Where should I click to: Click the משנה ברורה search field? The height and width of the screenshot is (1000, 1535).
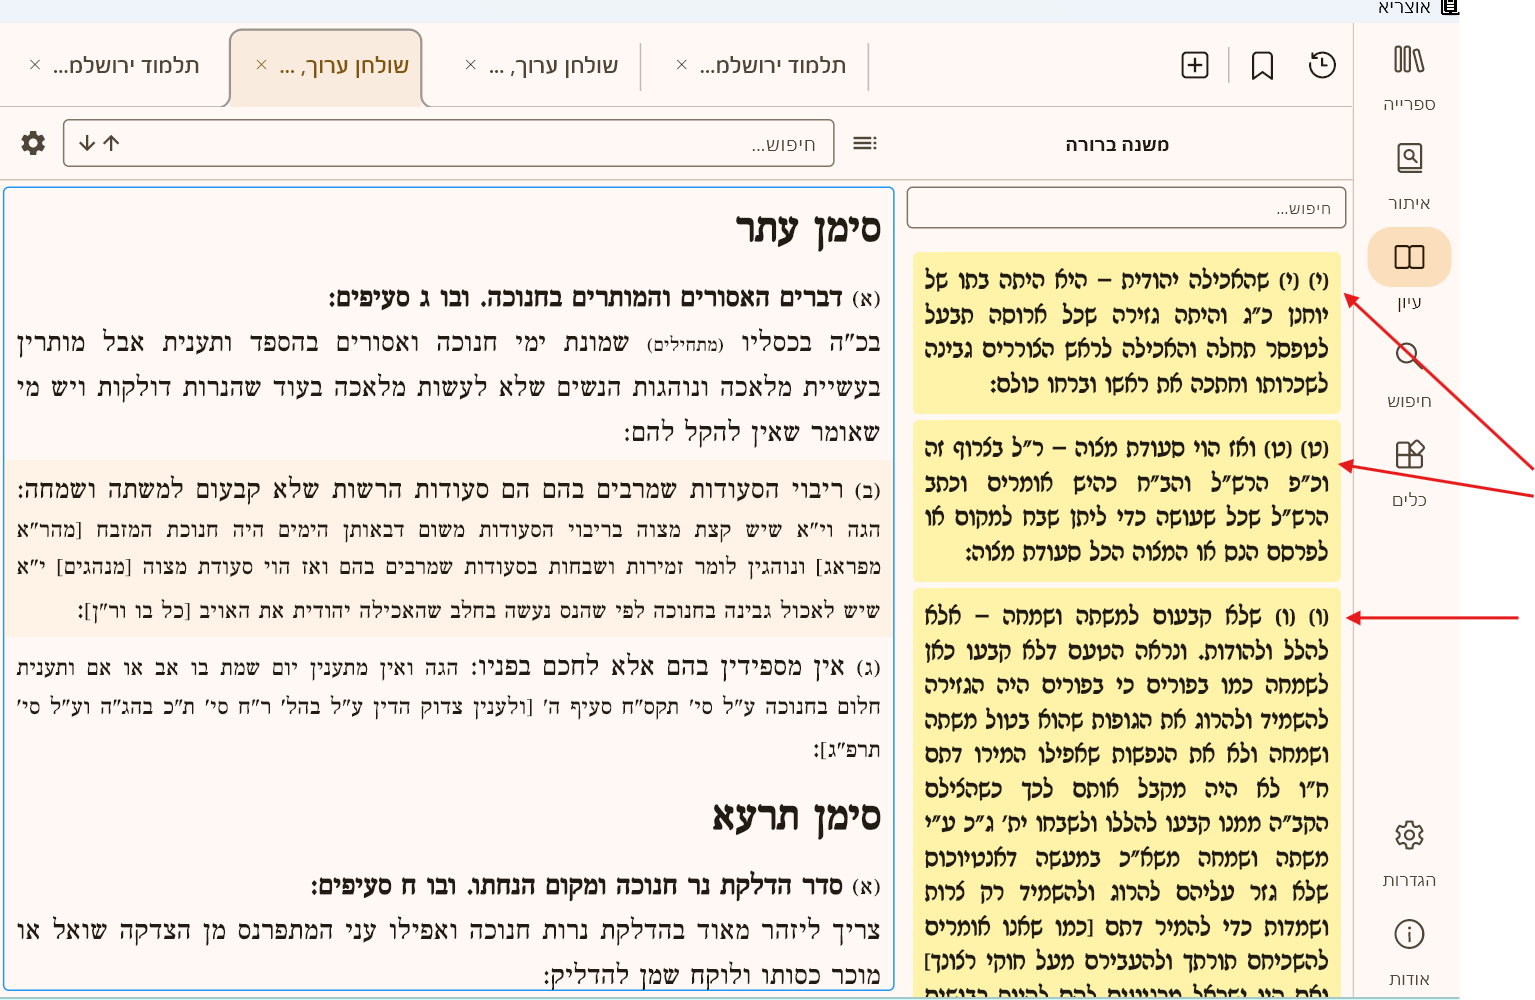1125,207
